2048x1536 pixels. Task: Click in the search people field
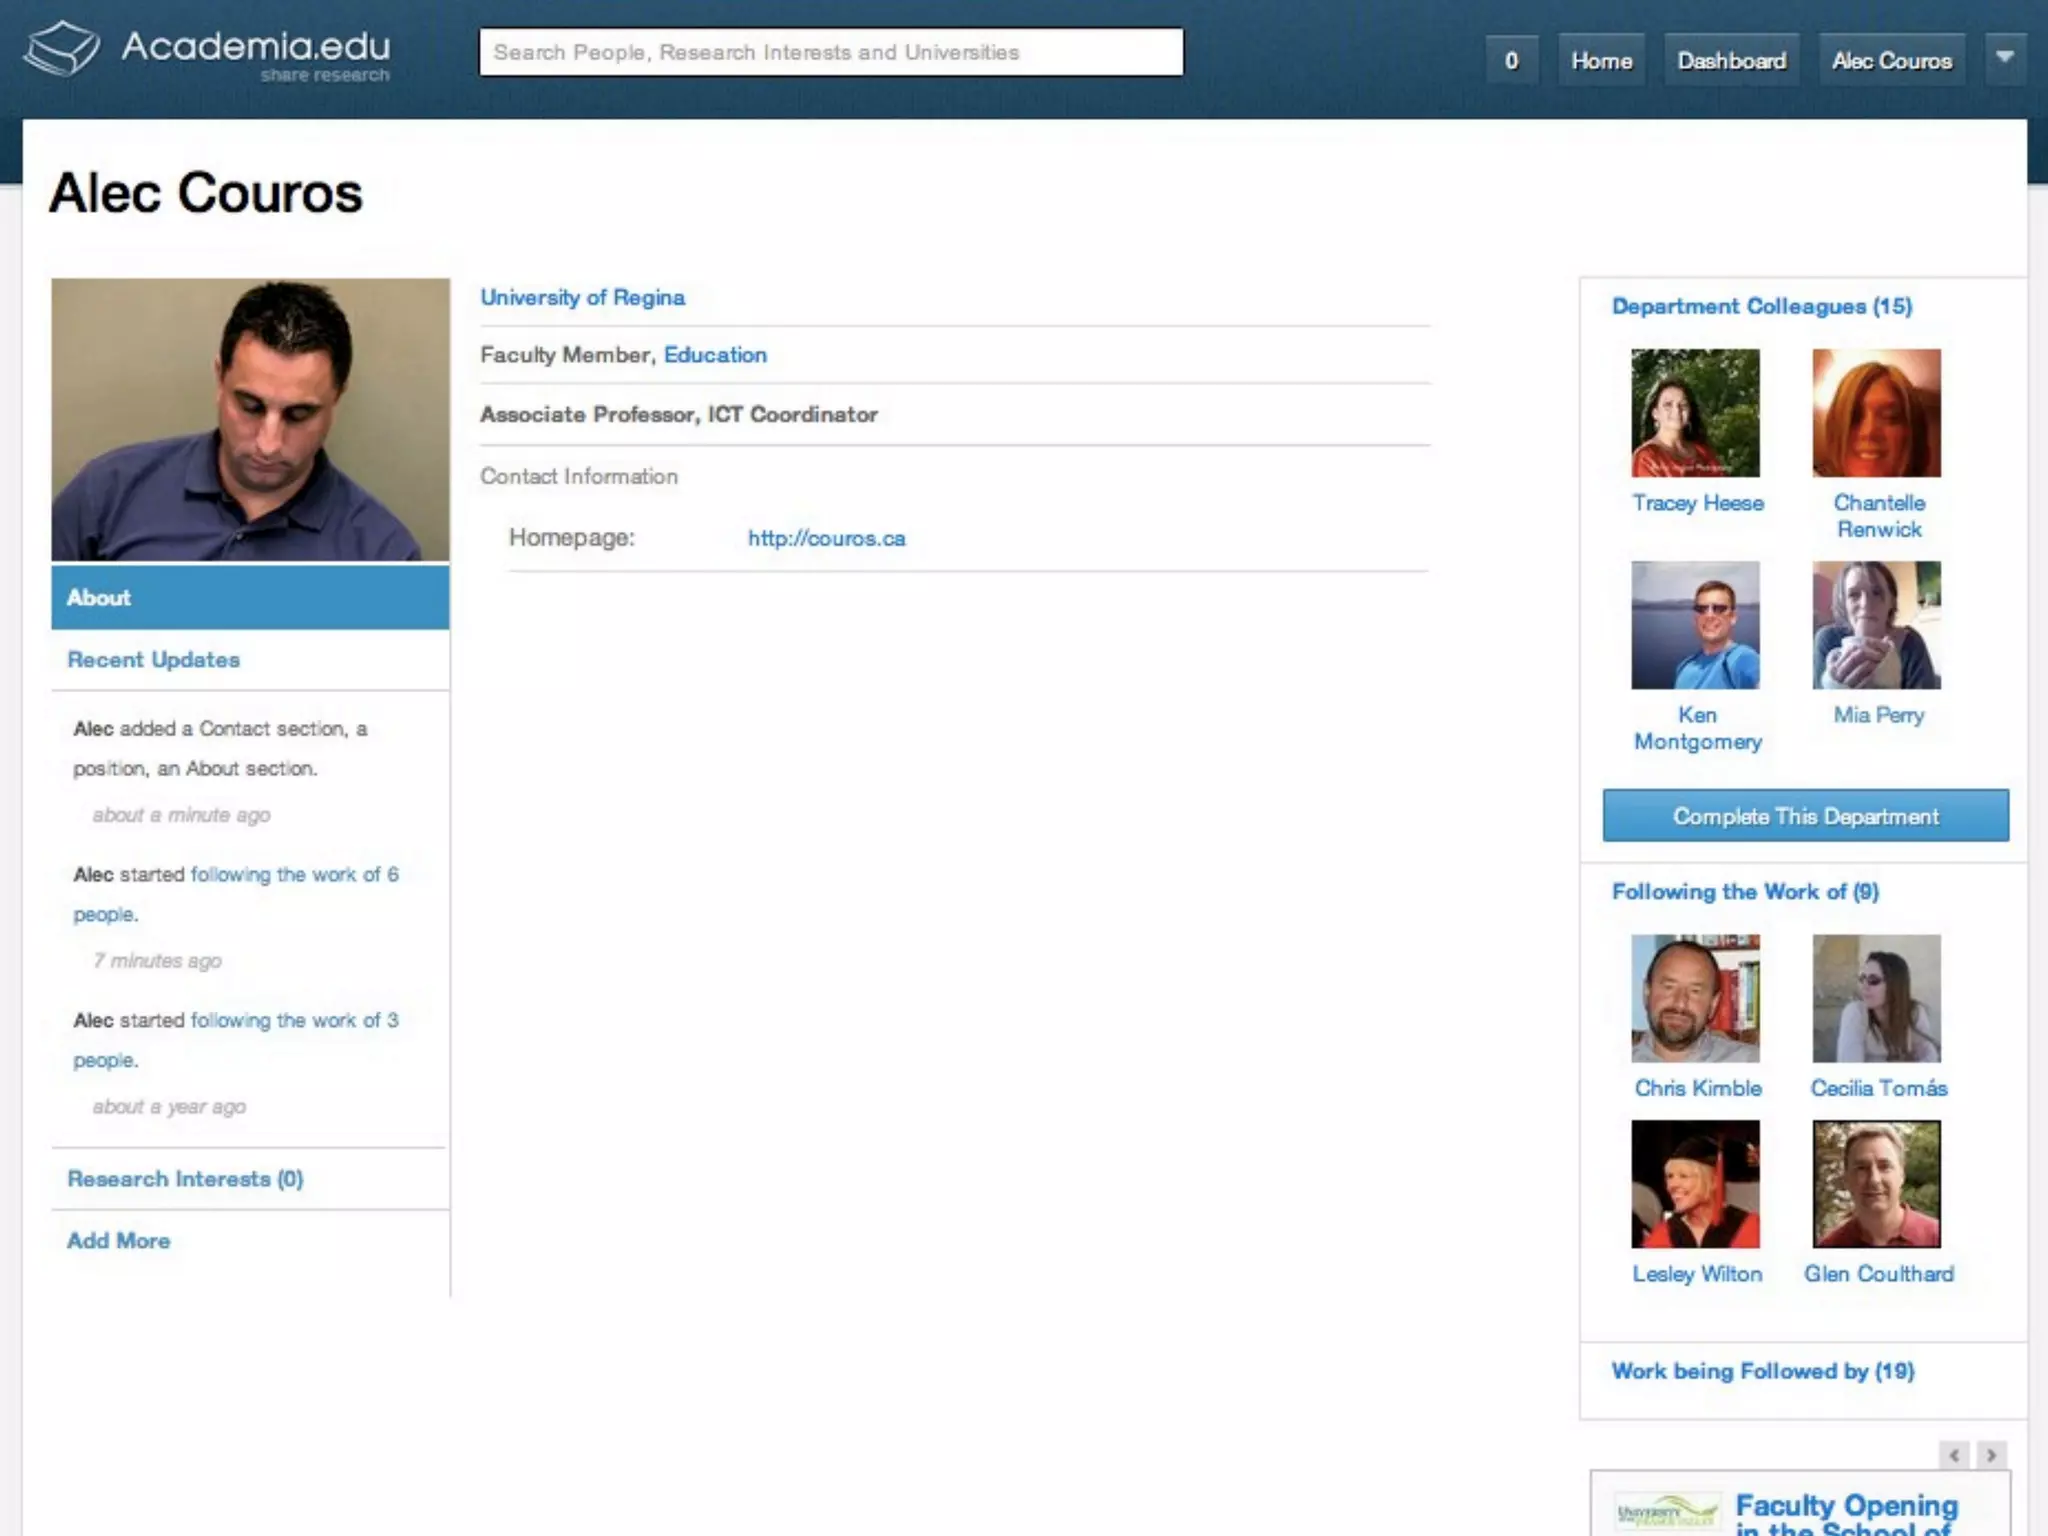(x=830, y=52)
